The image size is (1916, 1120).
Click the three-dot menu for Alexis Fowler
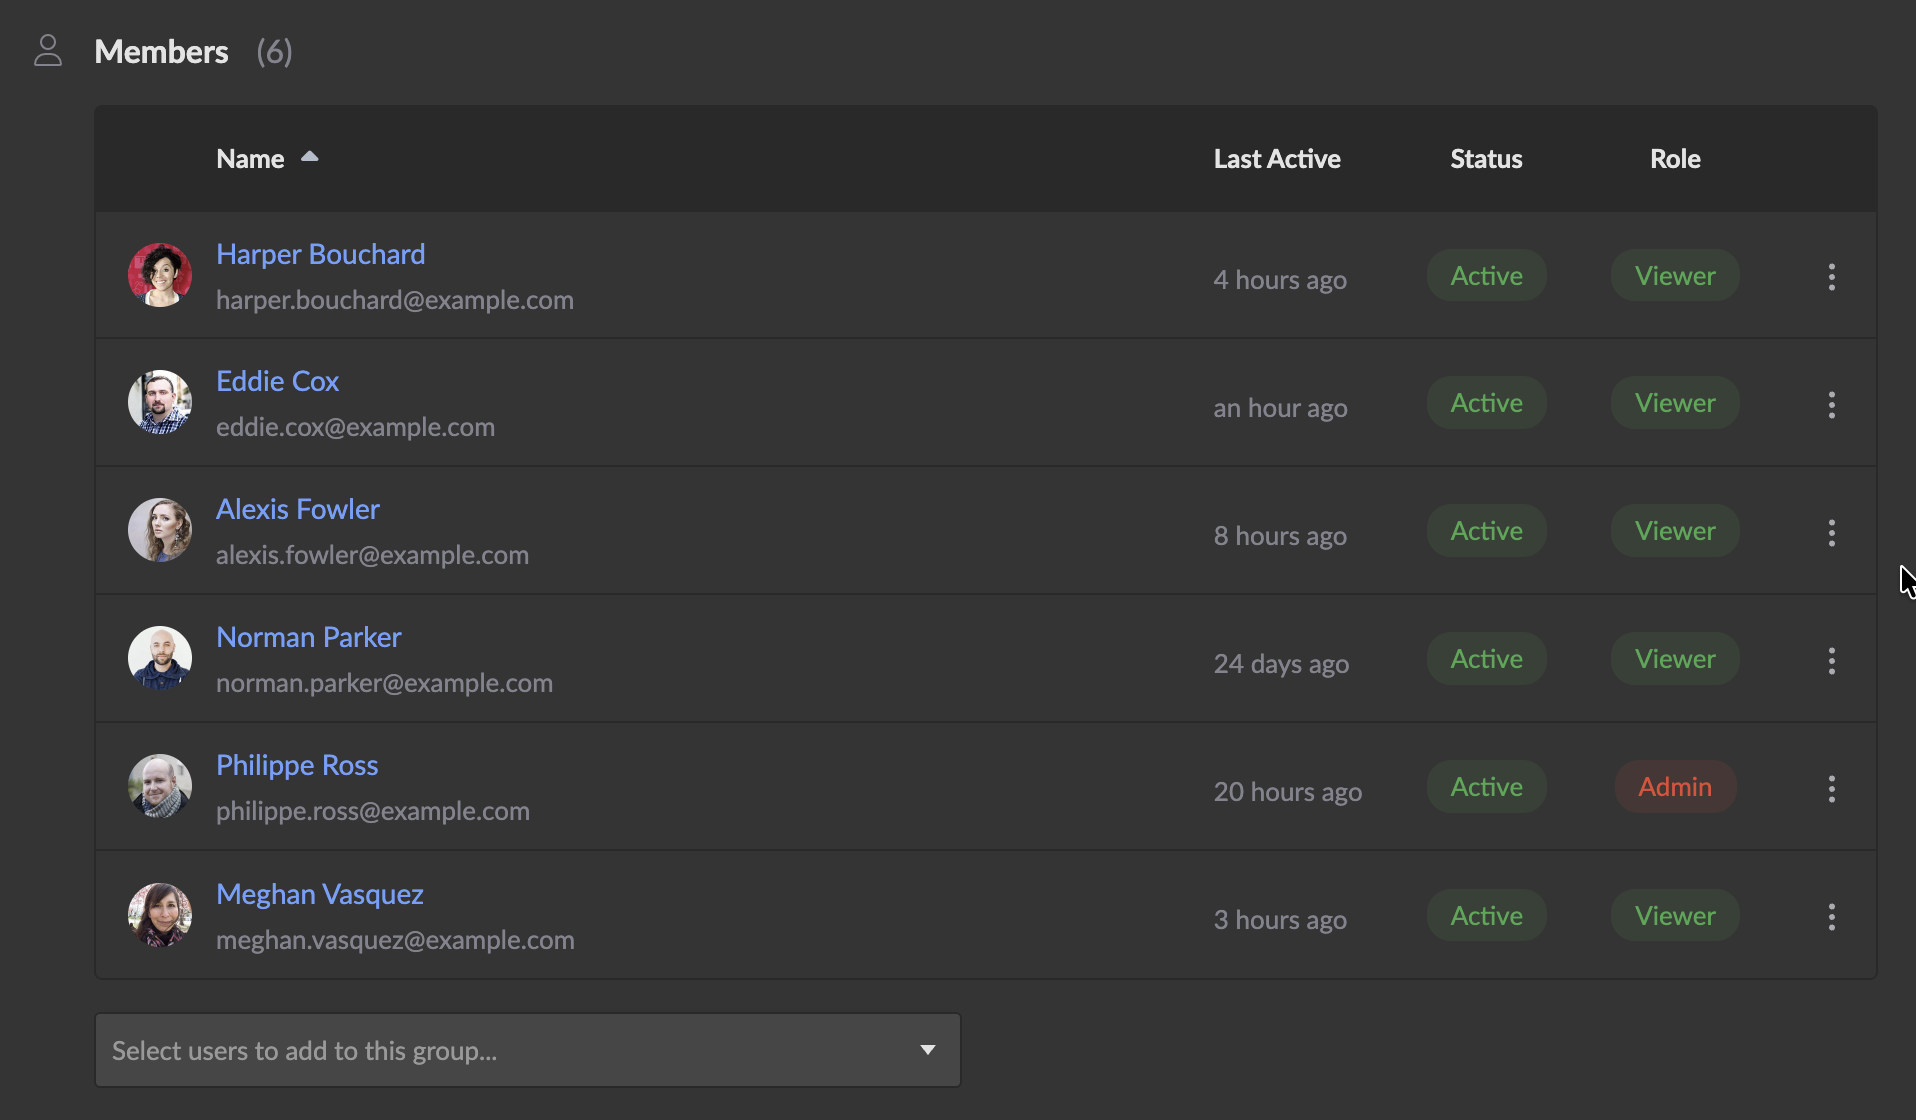click(1831, 533)
